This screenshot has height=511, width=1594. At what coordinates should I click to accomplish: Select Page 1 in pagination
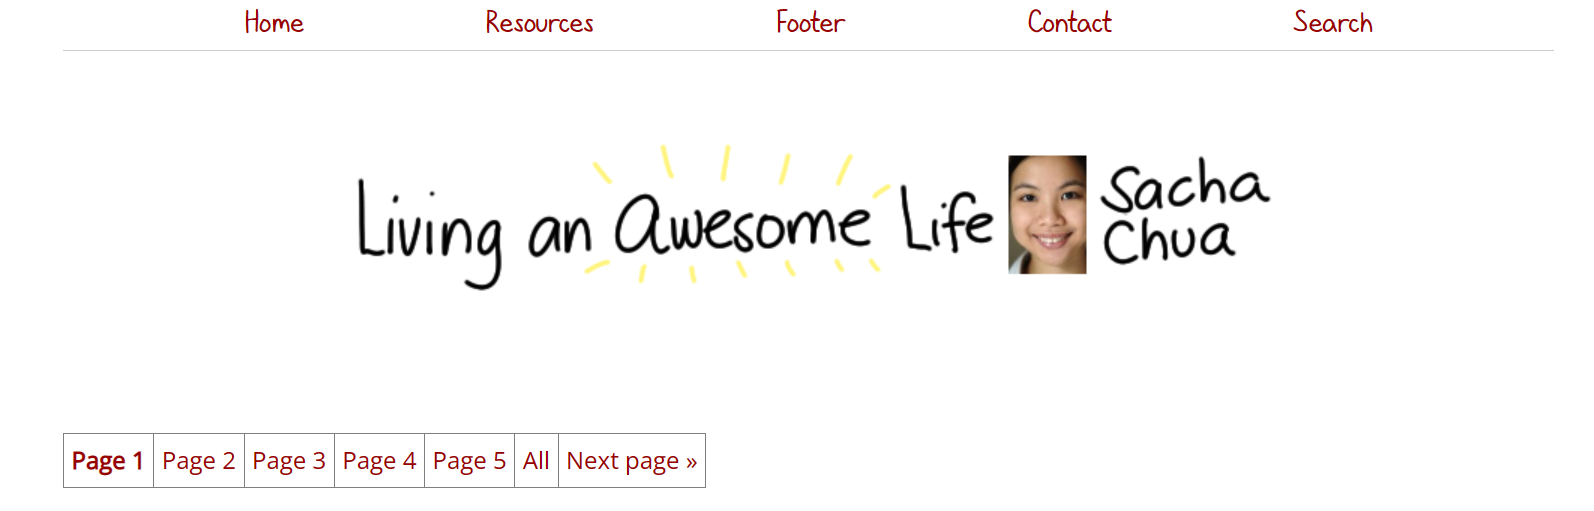(x=108, y=461)
